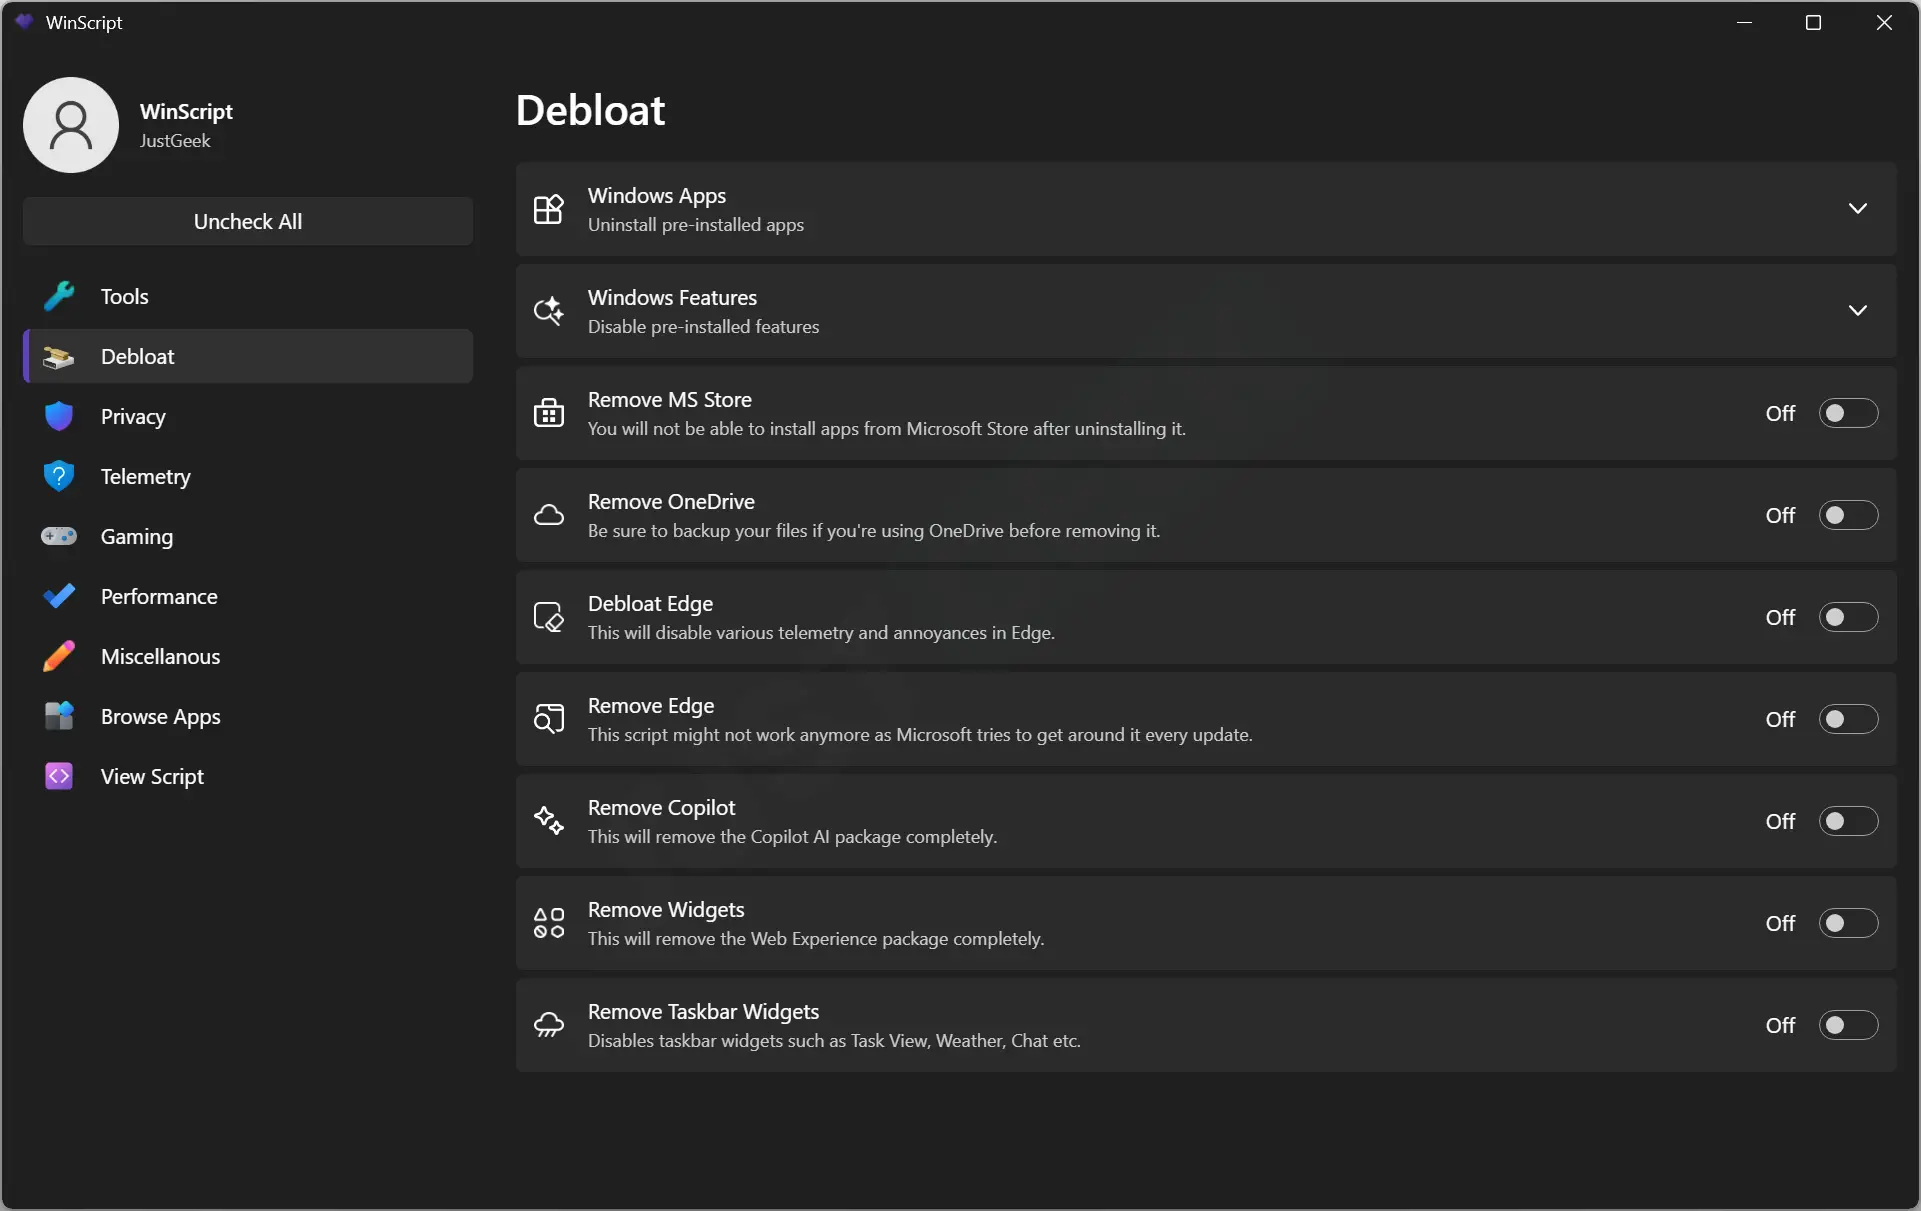Select the Privacy settings icon
Viewport: 1921px width, 1211px height.
(x=60, y=416)
